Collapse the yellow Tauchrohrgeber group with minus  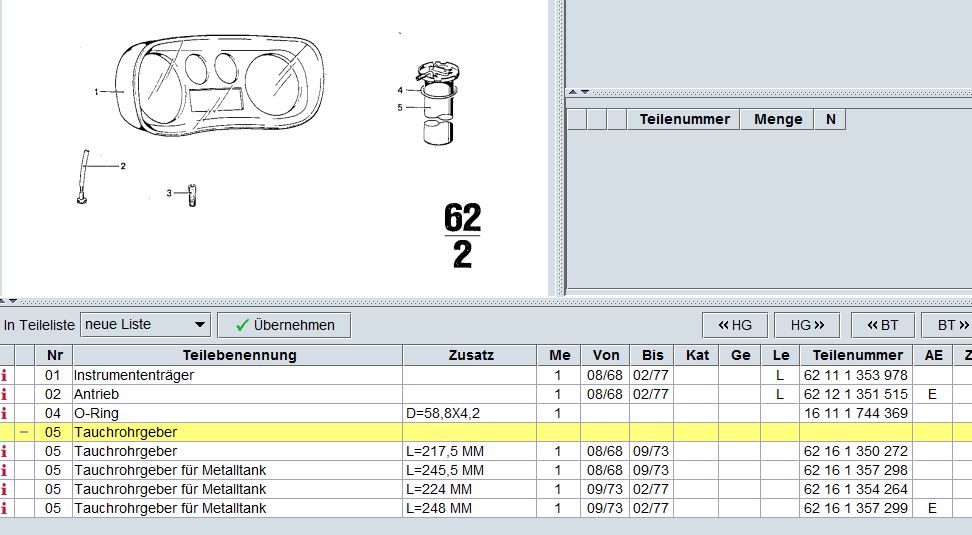point(25,432)
